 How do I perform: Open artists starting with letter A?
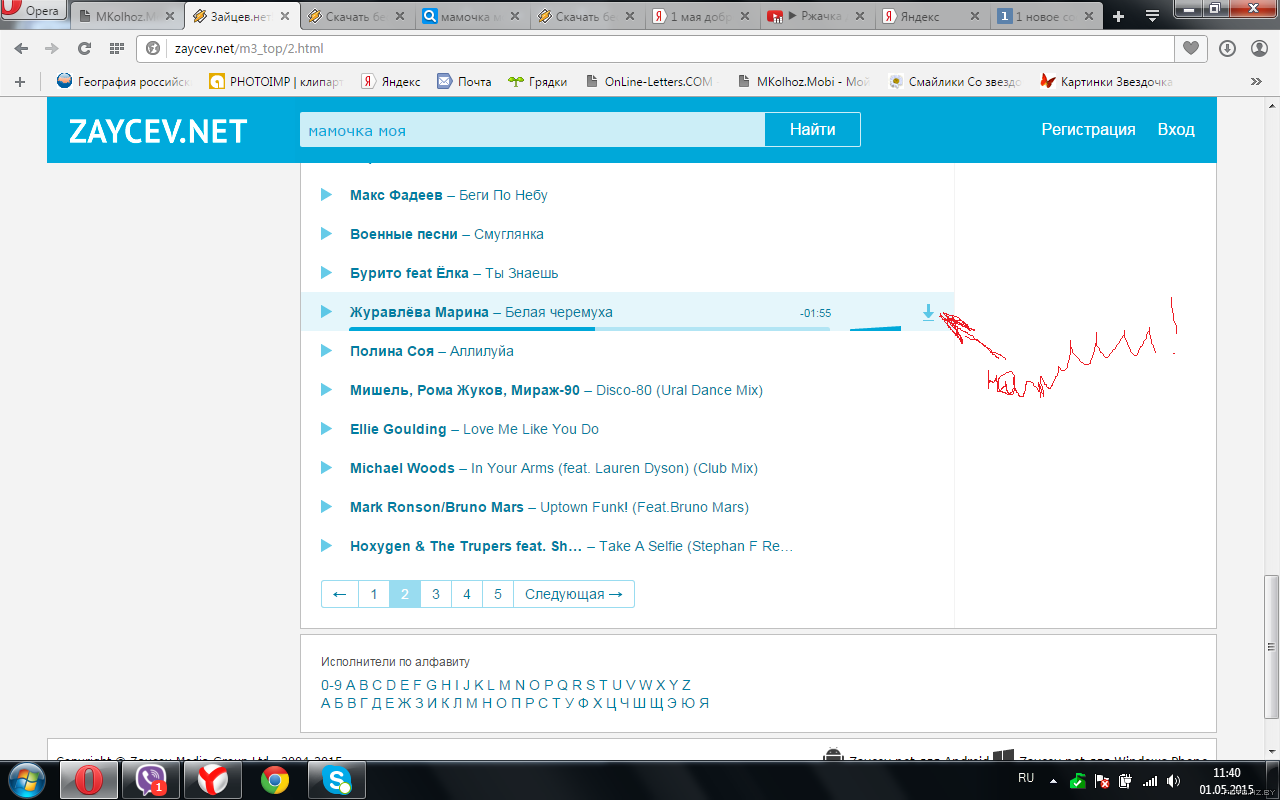pyautogui.click(x=351, y=685)
